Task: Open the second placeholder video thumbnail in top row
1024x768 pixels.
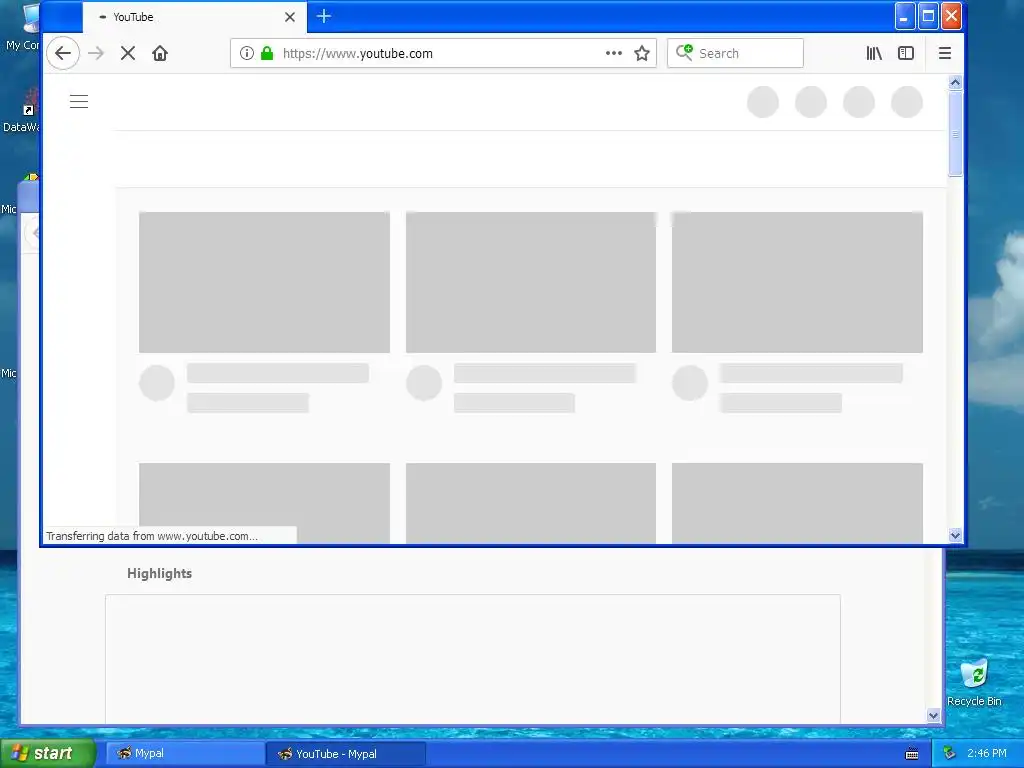Action: click(531, 282)
